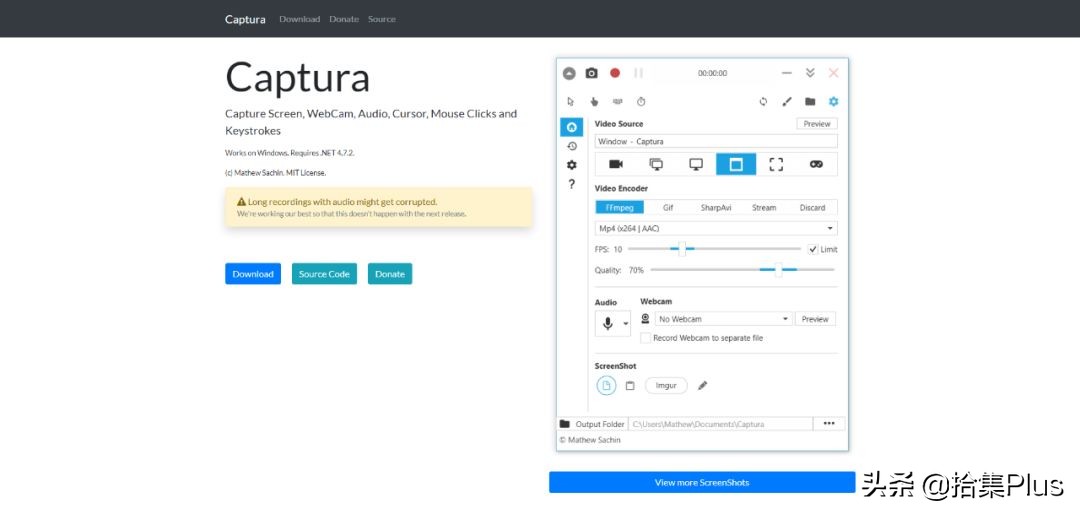The height and width of the screenshot is (514, 1080).
Task: Click View more ScreenShots button
Action: coord(702,482)
